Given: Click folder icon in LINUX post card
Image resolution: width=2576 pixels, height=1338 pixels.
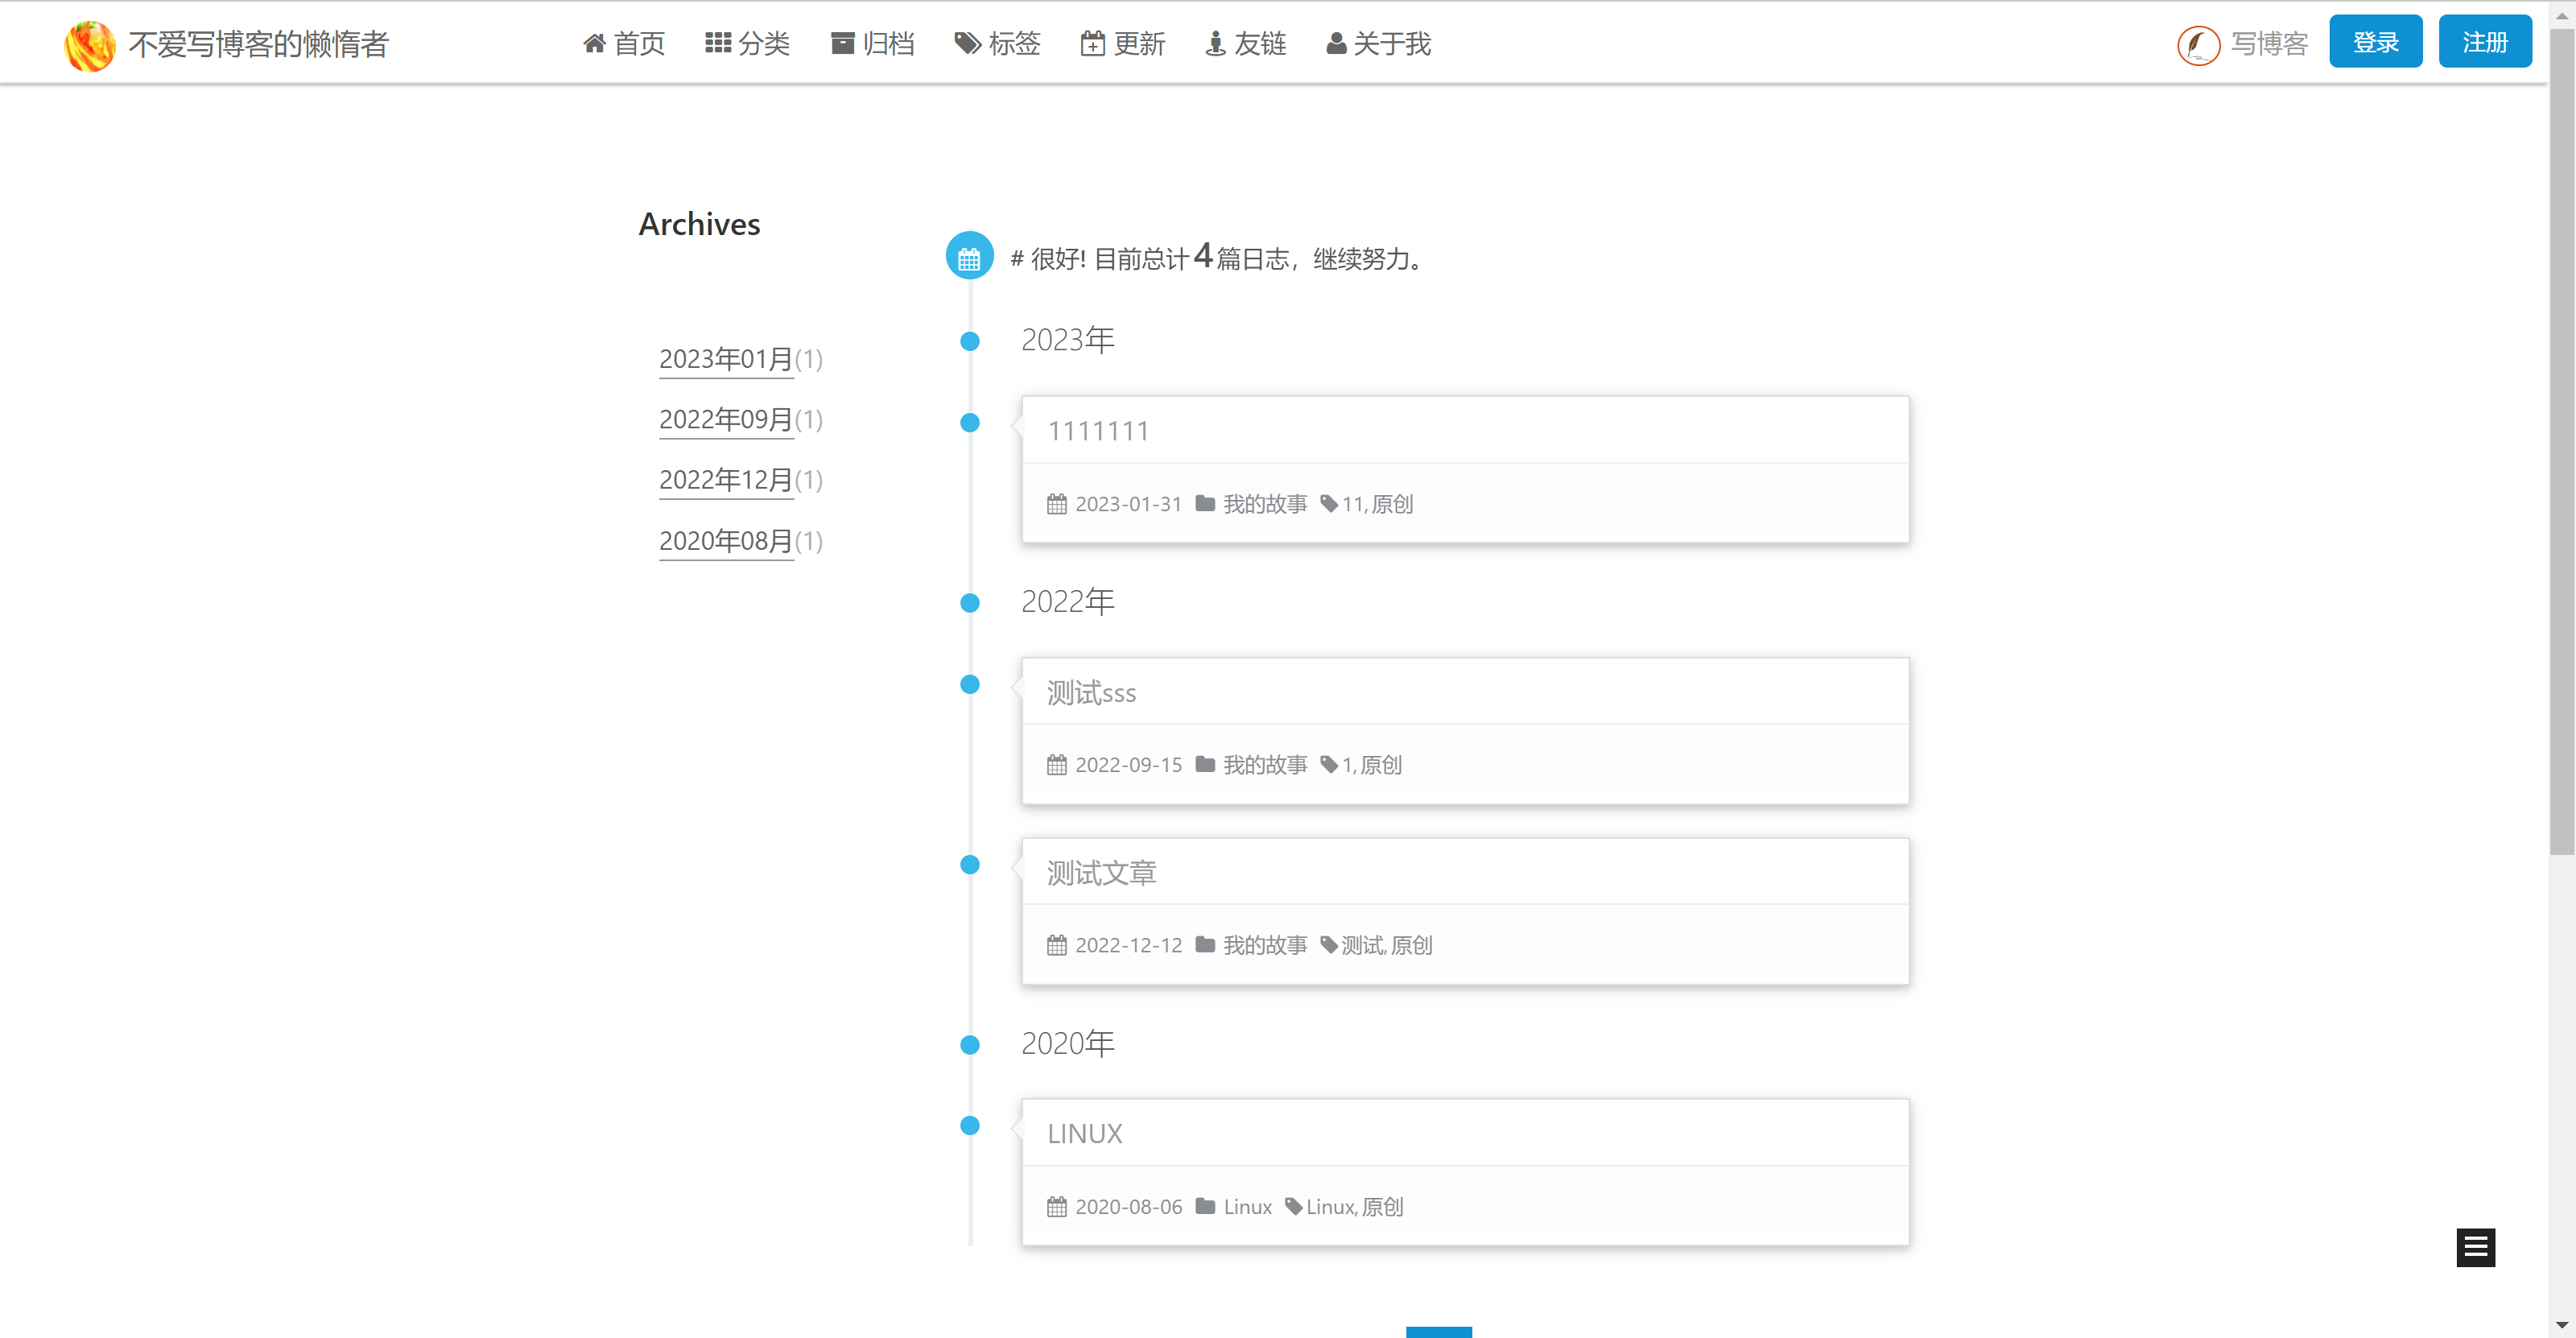Looking at the screenshot, I should pos(1205,1206).
